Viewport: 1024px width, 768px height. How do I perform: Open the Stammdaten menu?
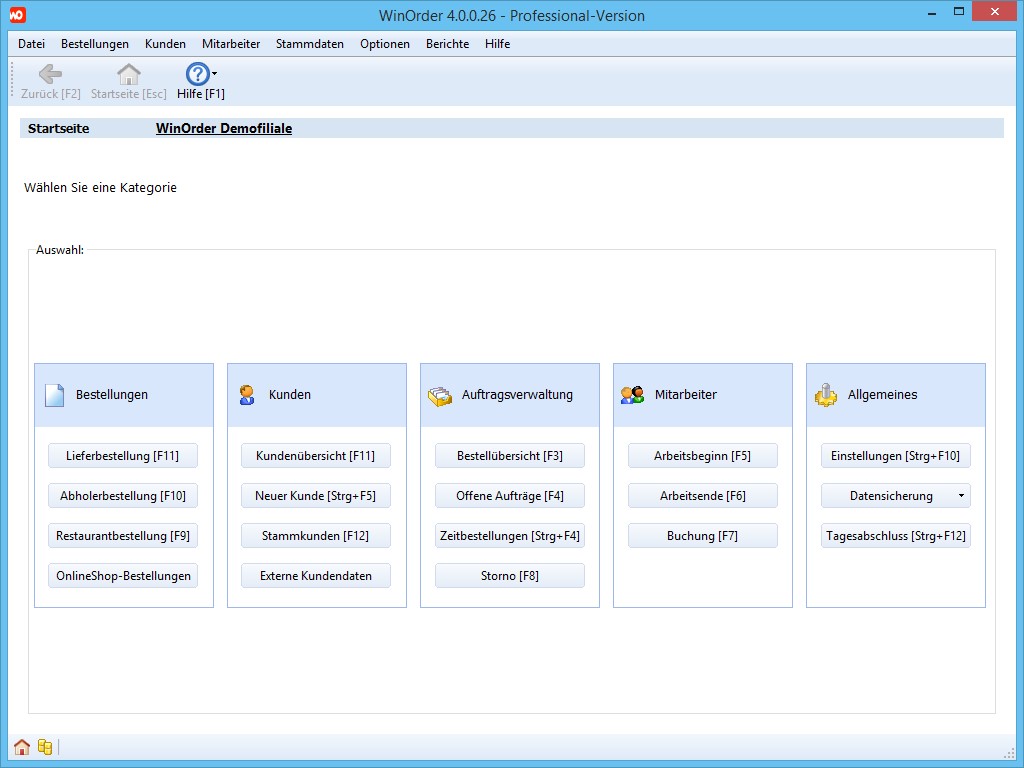[x=309, y=44]
